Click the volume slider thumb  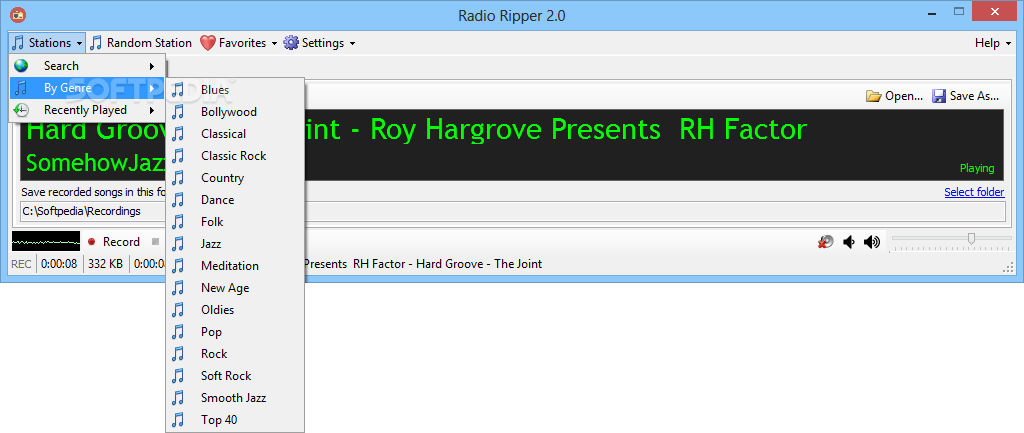pos(971,238)
